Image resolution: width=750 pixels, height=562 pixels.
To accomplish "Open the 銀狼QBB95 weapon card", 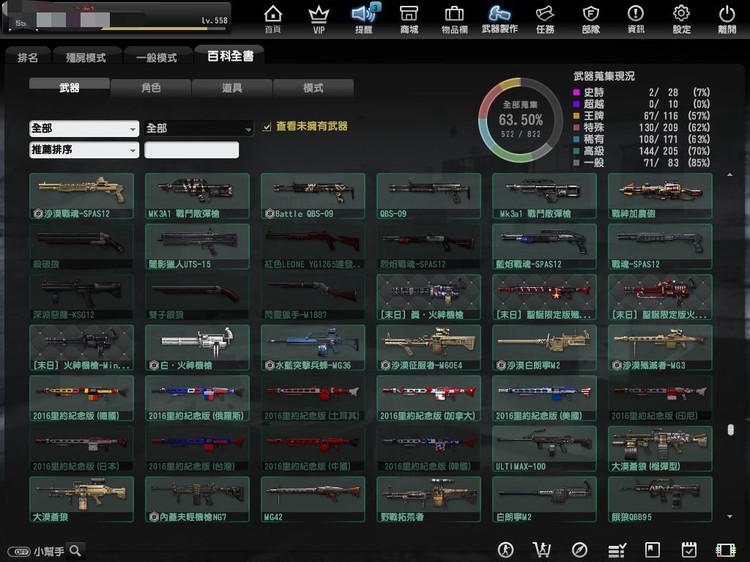I will pyautogui.click(x=660, y=499).
